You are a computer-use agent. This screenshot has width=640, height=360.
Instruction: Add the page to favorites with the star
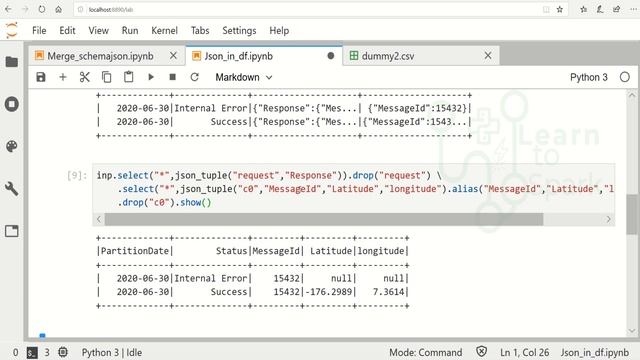click(560, 9)
